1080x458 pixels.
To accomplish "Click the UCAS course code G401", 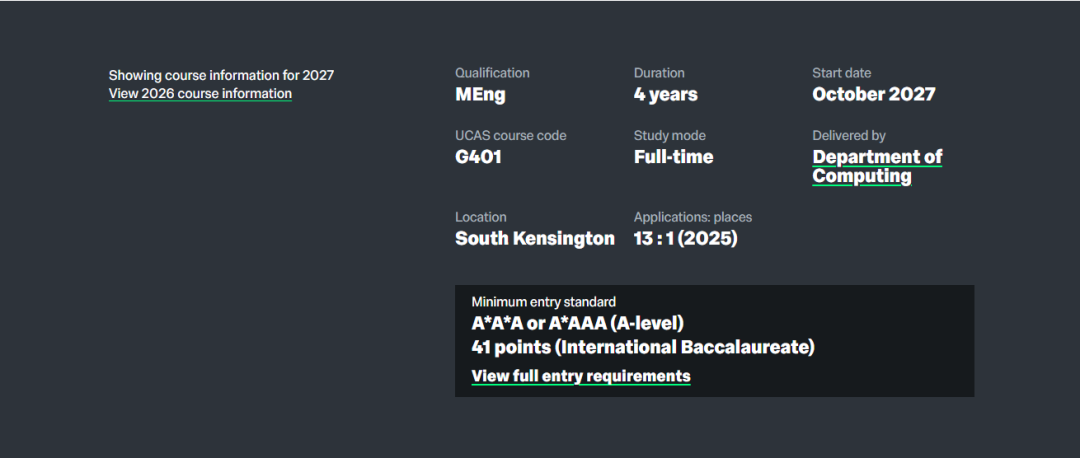I will tap(478, 157).
